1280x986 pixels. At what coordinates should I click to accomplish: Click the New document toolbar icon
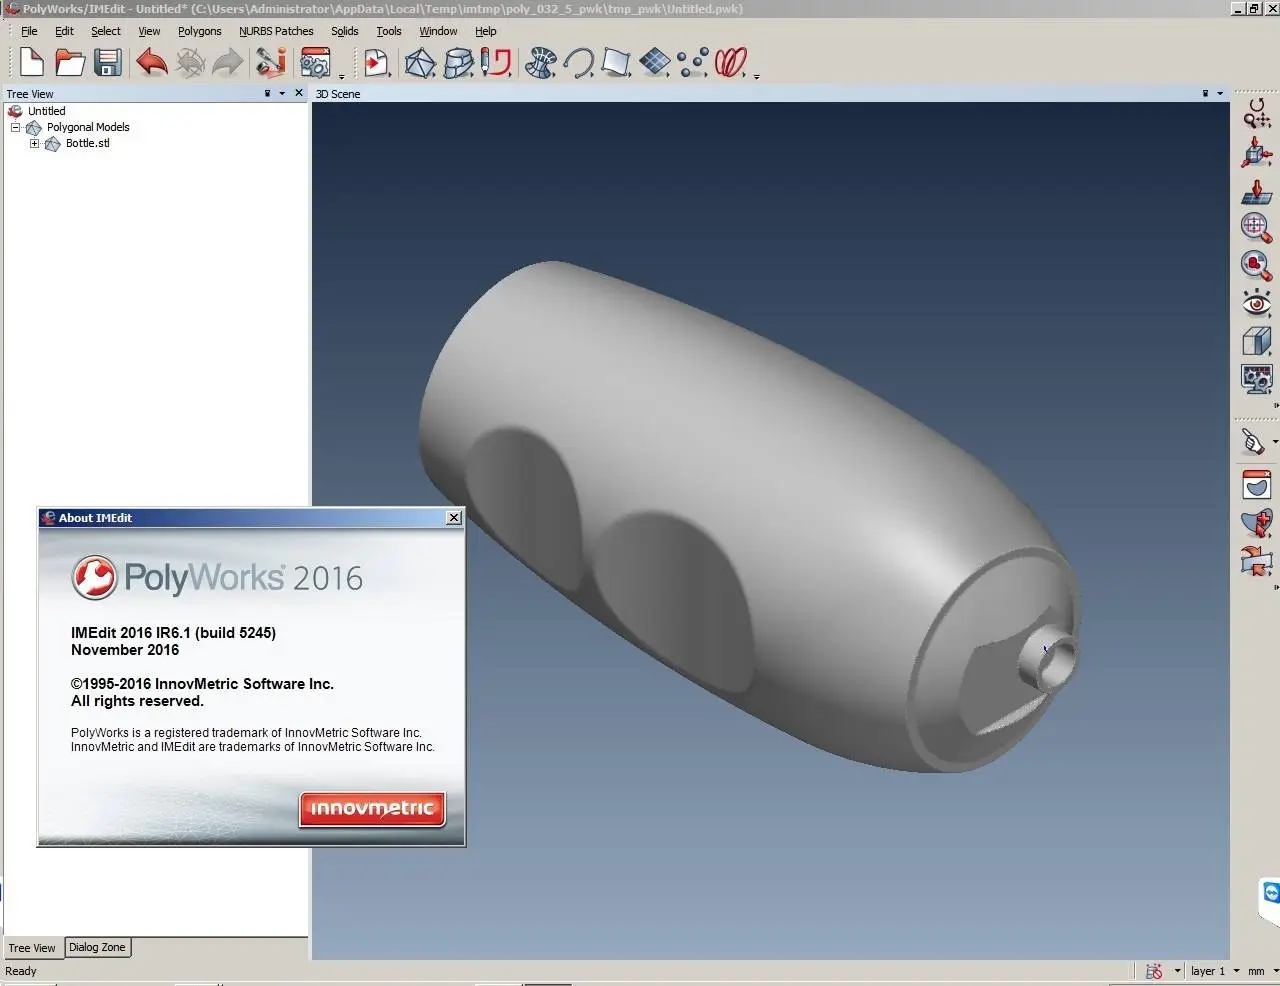[x=31, y=62]
